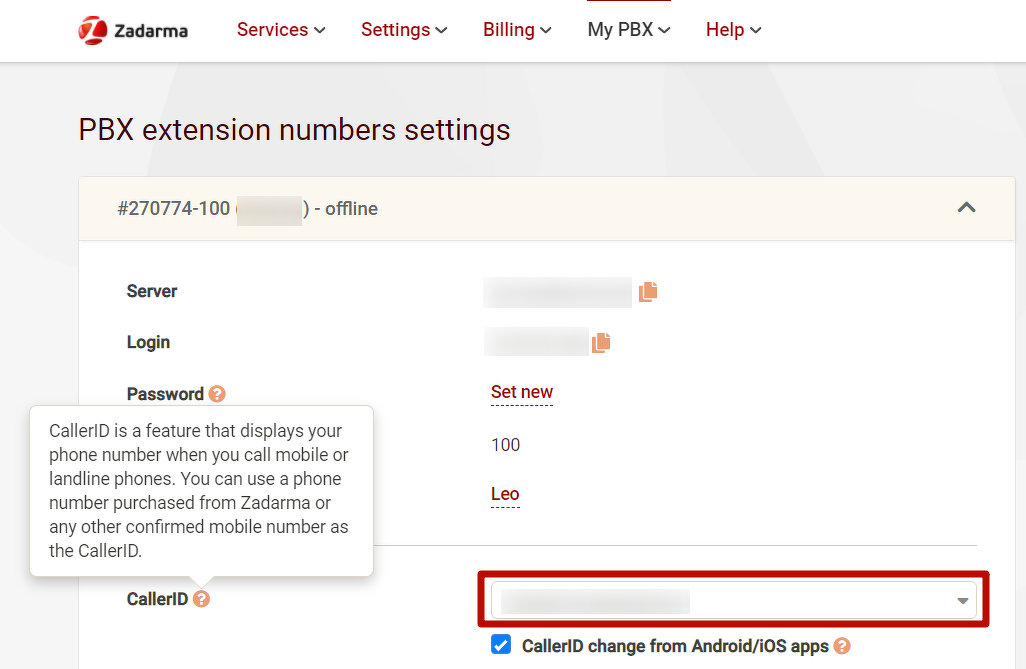Click the Set new password link
Viewport: 1026px width, 669px height.
tap(521, 392)
